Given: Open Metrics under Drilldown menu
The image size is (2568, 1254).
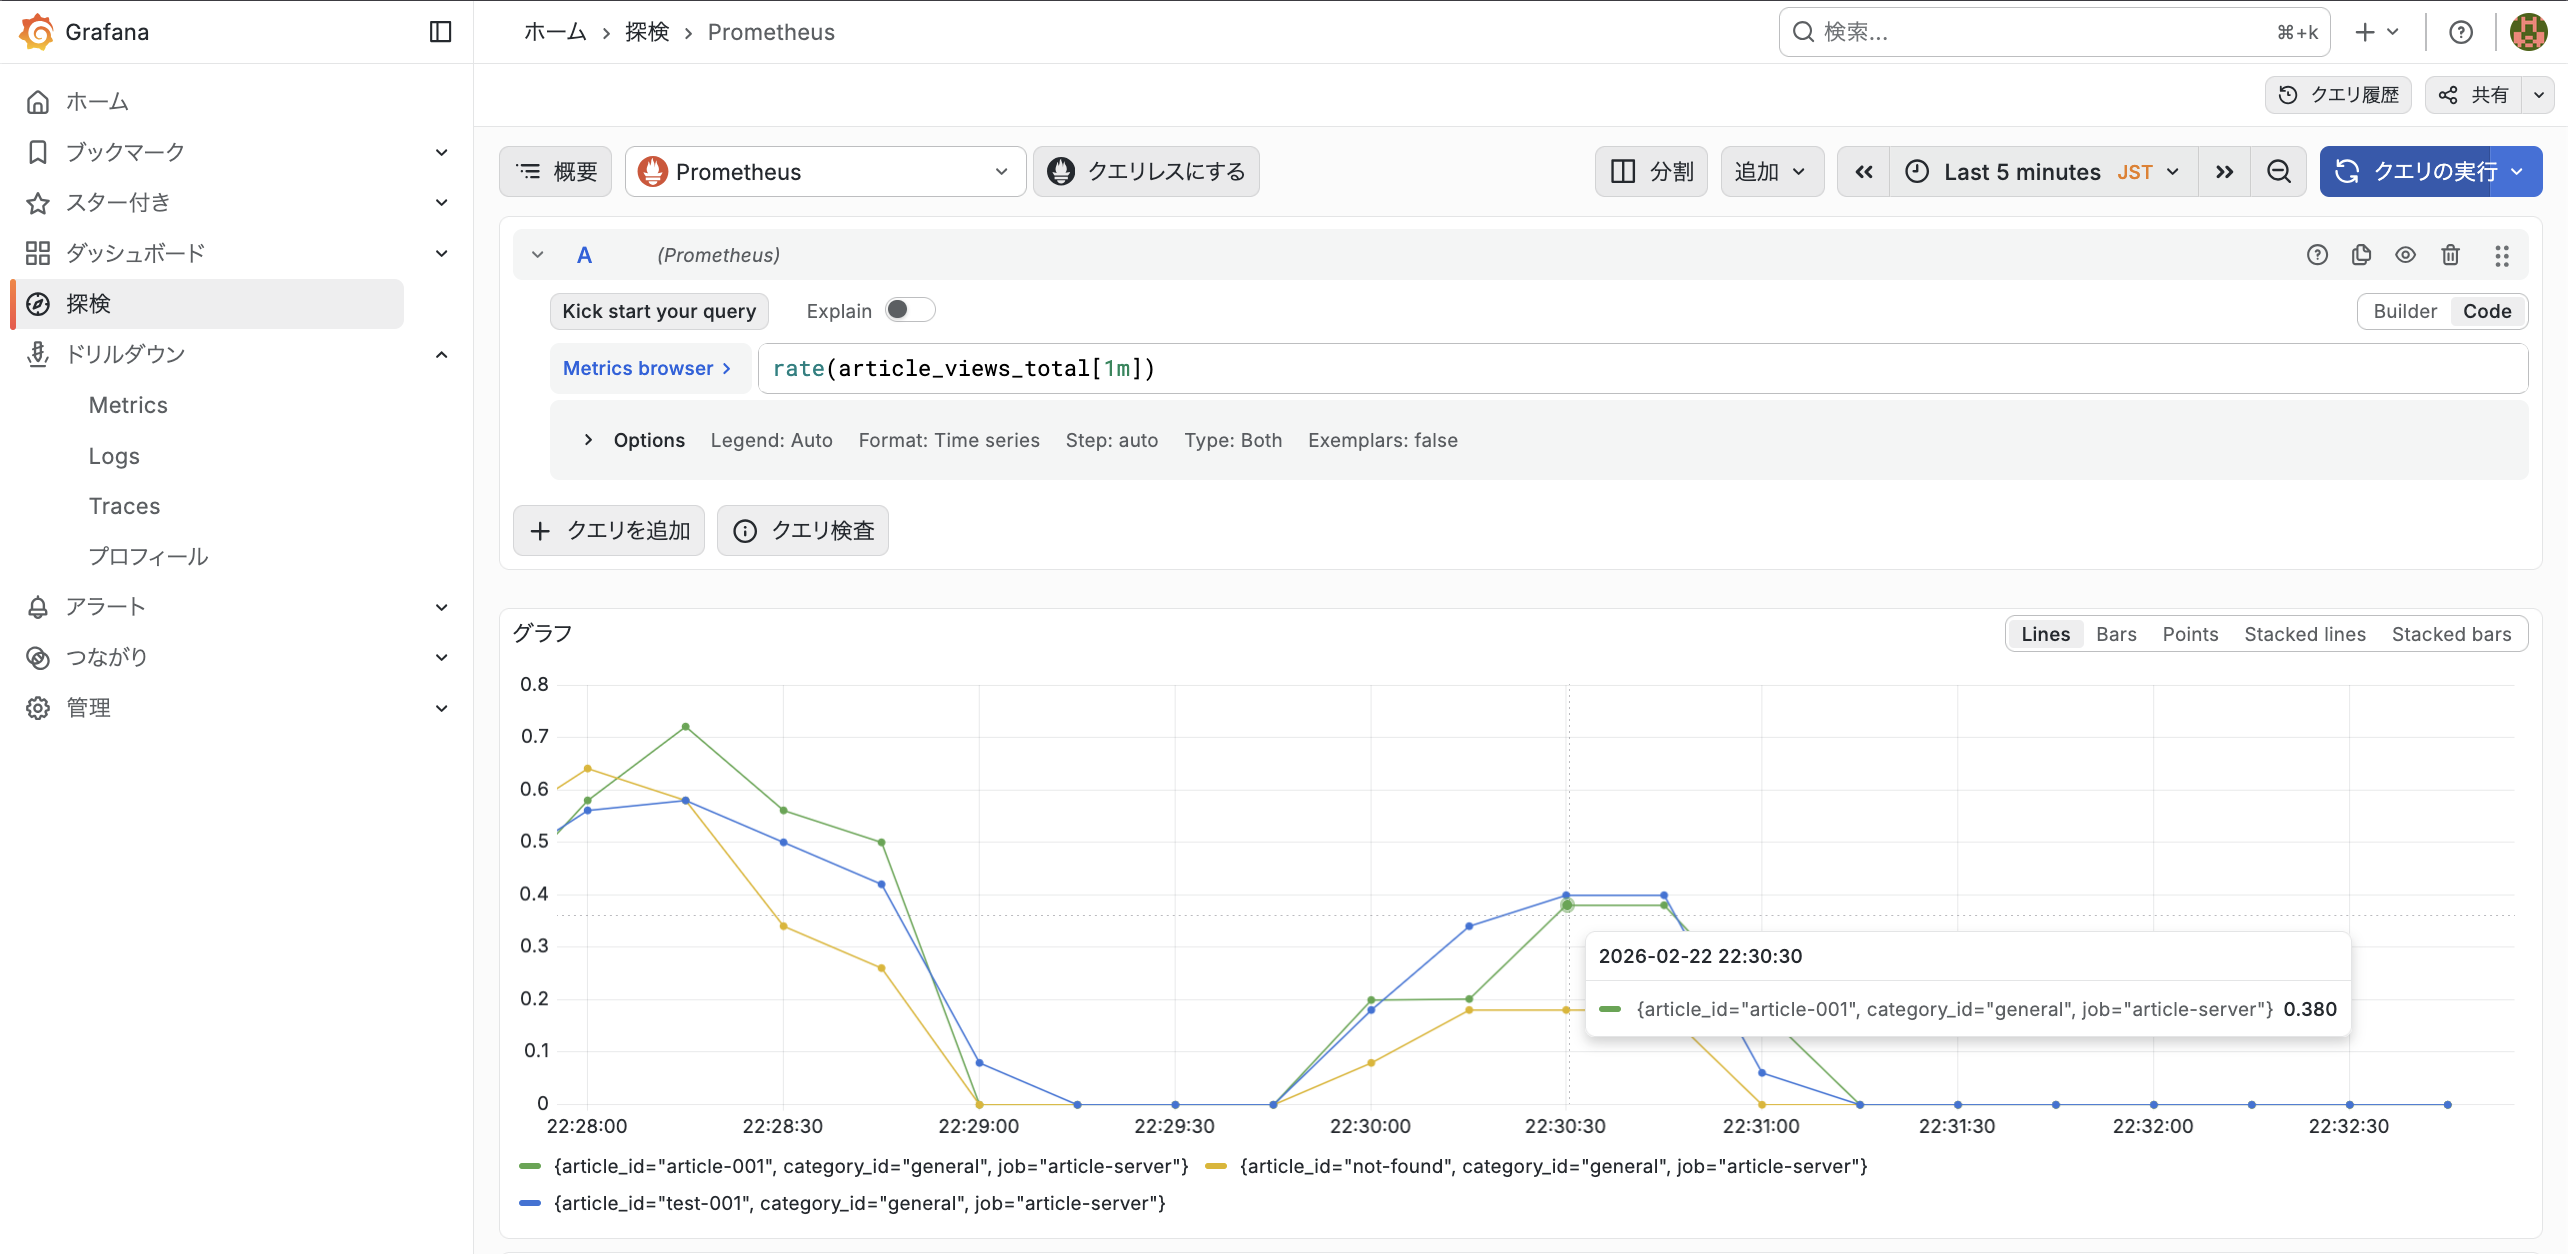Looking at the screenshot, I should pyautogui.click(x=128, y=405).
